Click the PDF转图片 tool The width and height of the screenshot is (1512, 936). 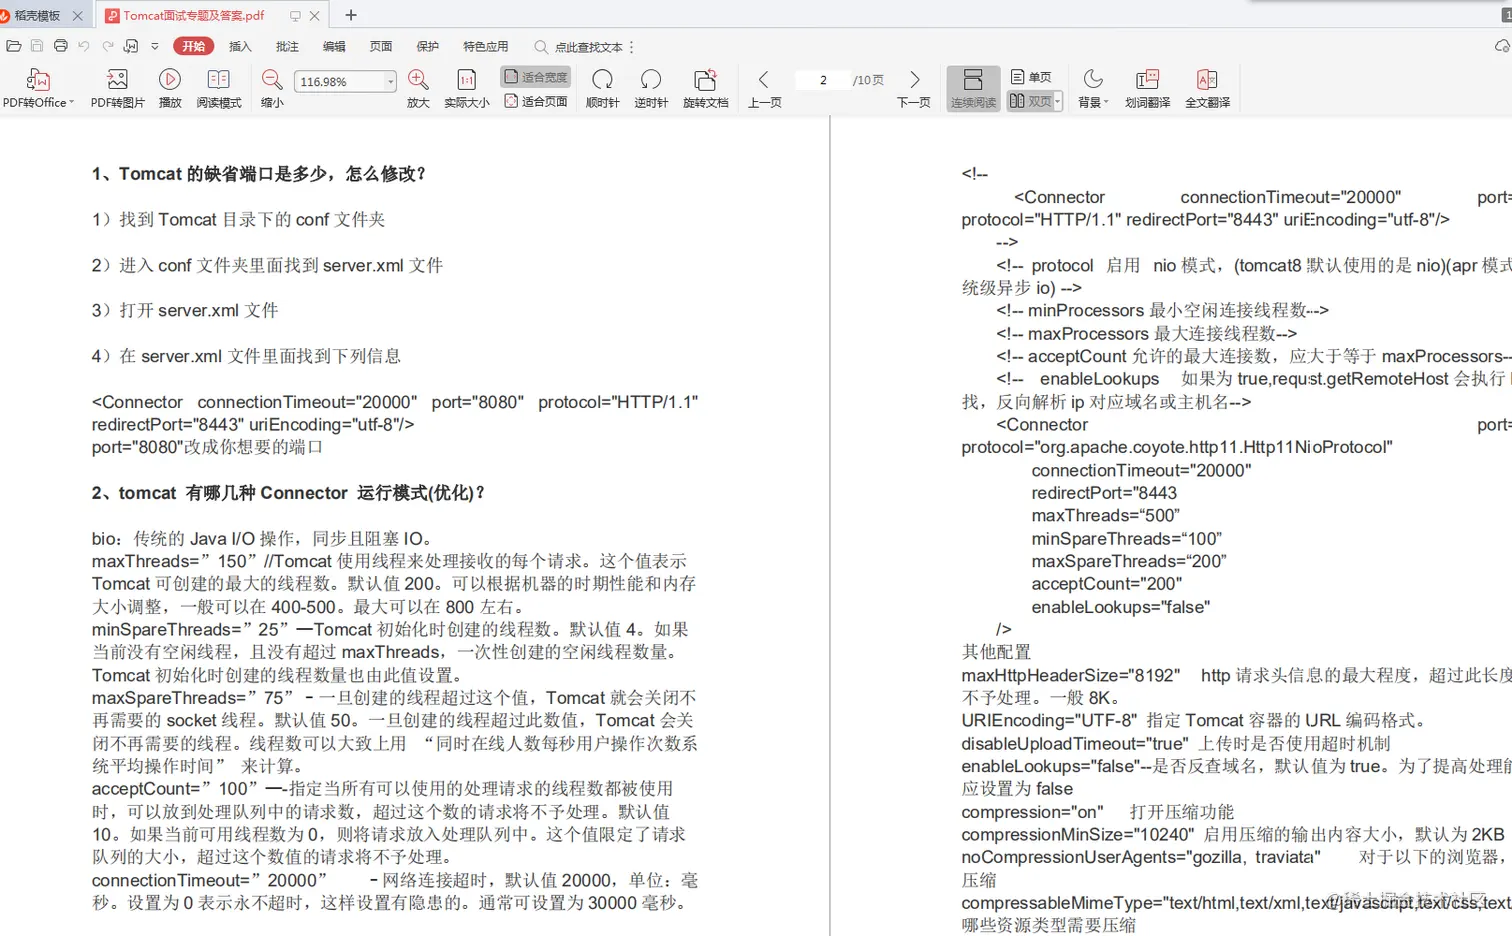[x=118, y=87]
